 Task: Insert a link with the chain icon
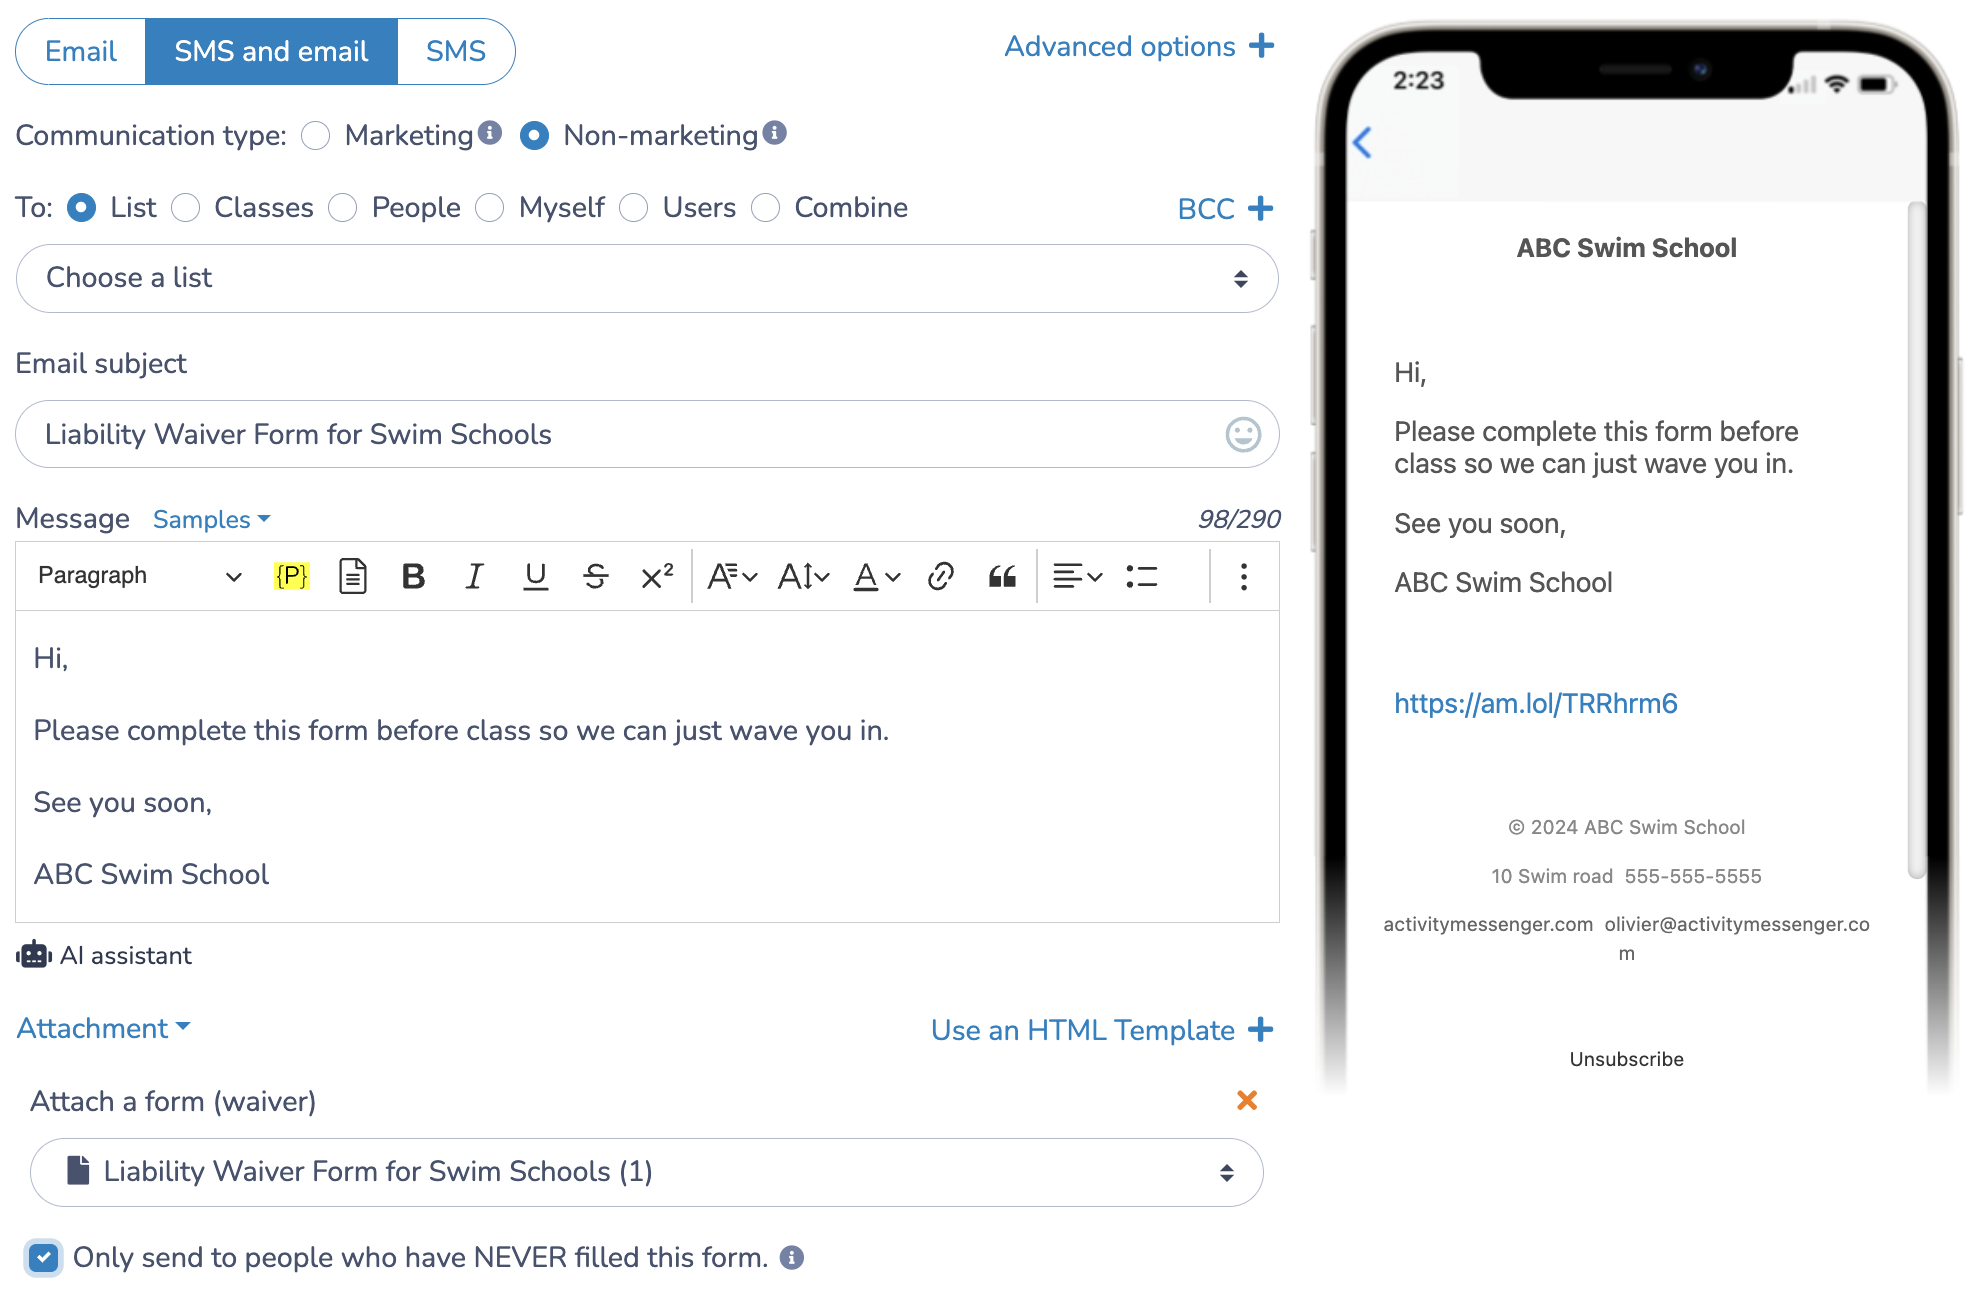941,576
